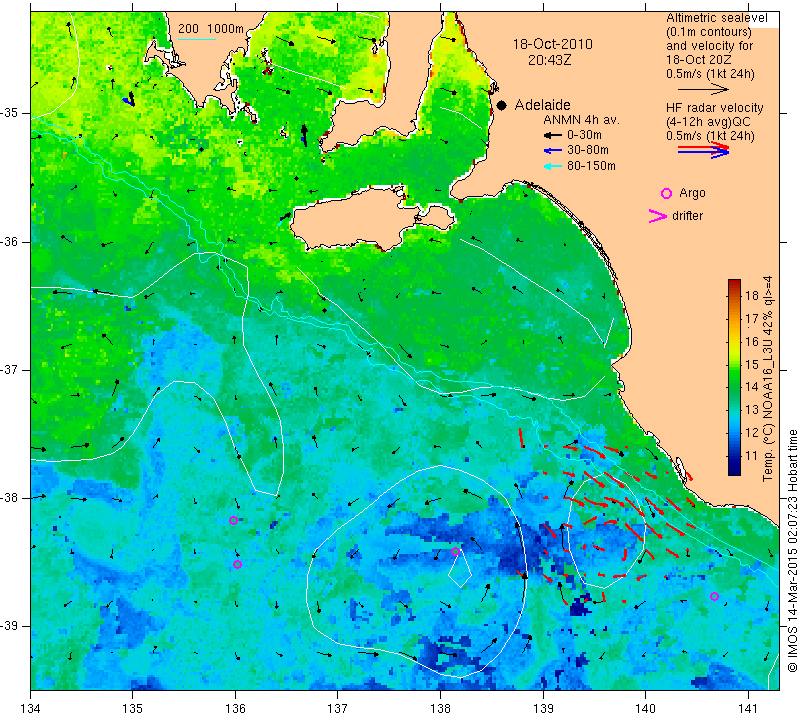
Task: Click the '200 1000m' contour label
Action: coord(211,29)
